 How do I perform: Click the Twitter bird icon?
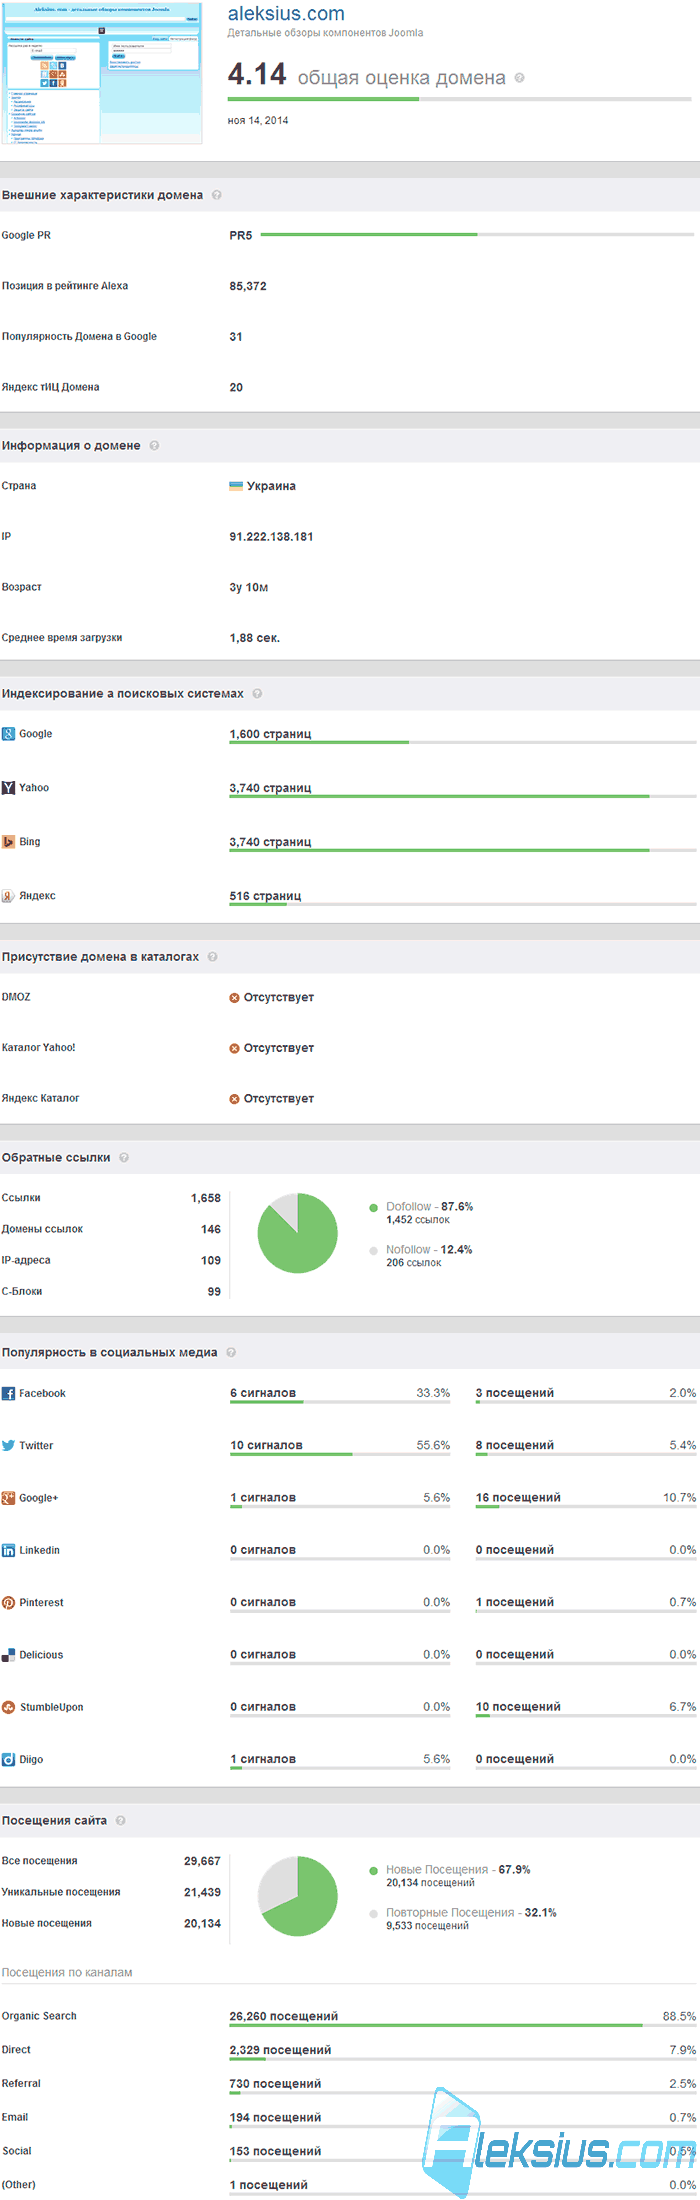click(x=8, y=1445)
